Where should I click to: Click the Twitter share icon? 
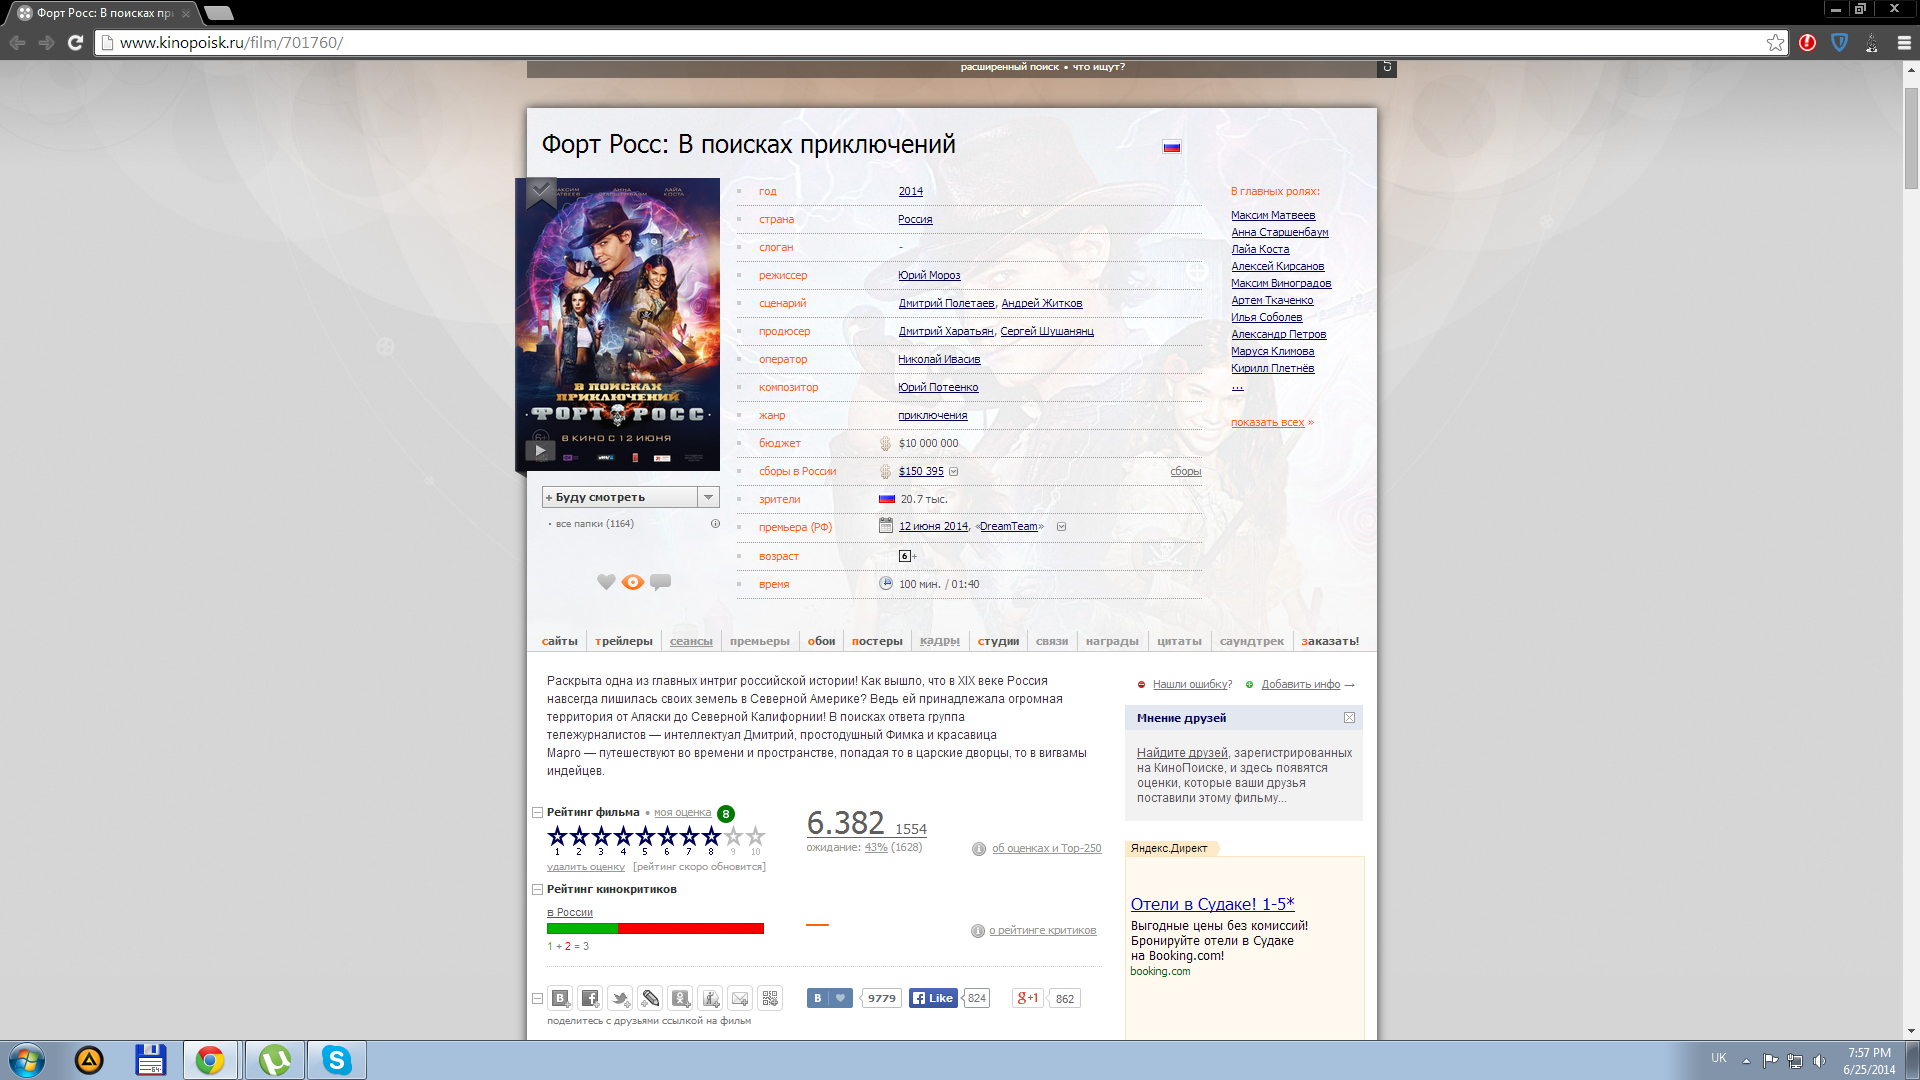coord(620,998)
